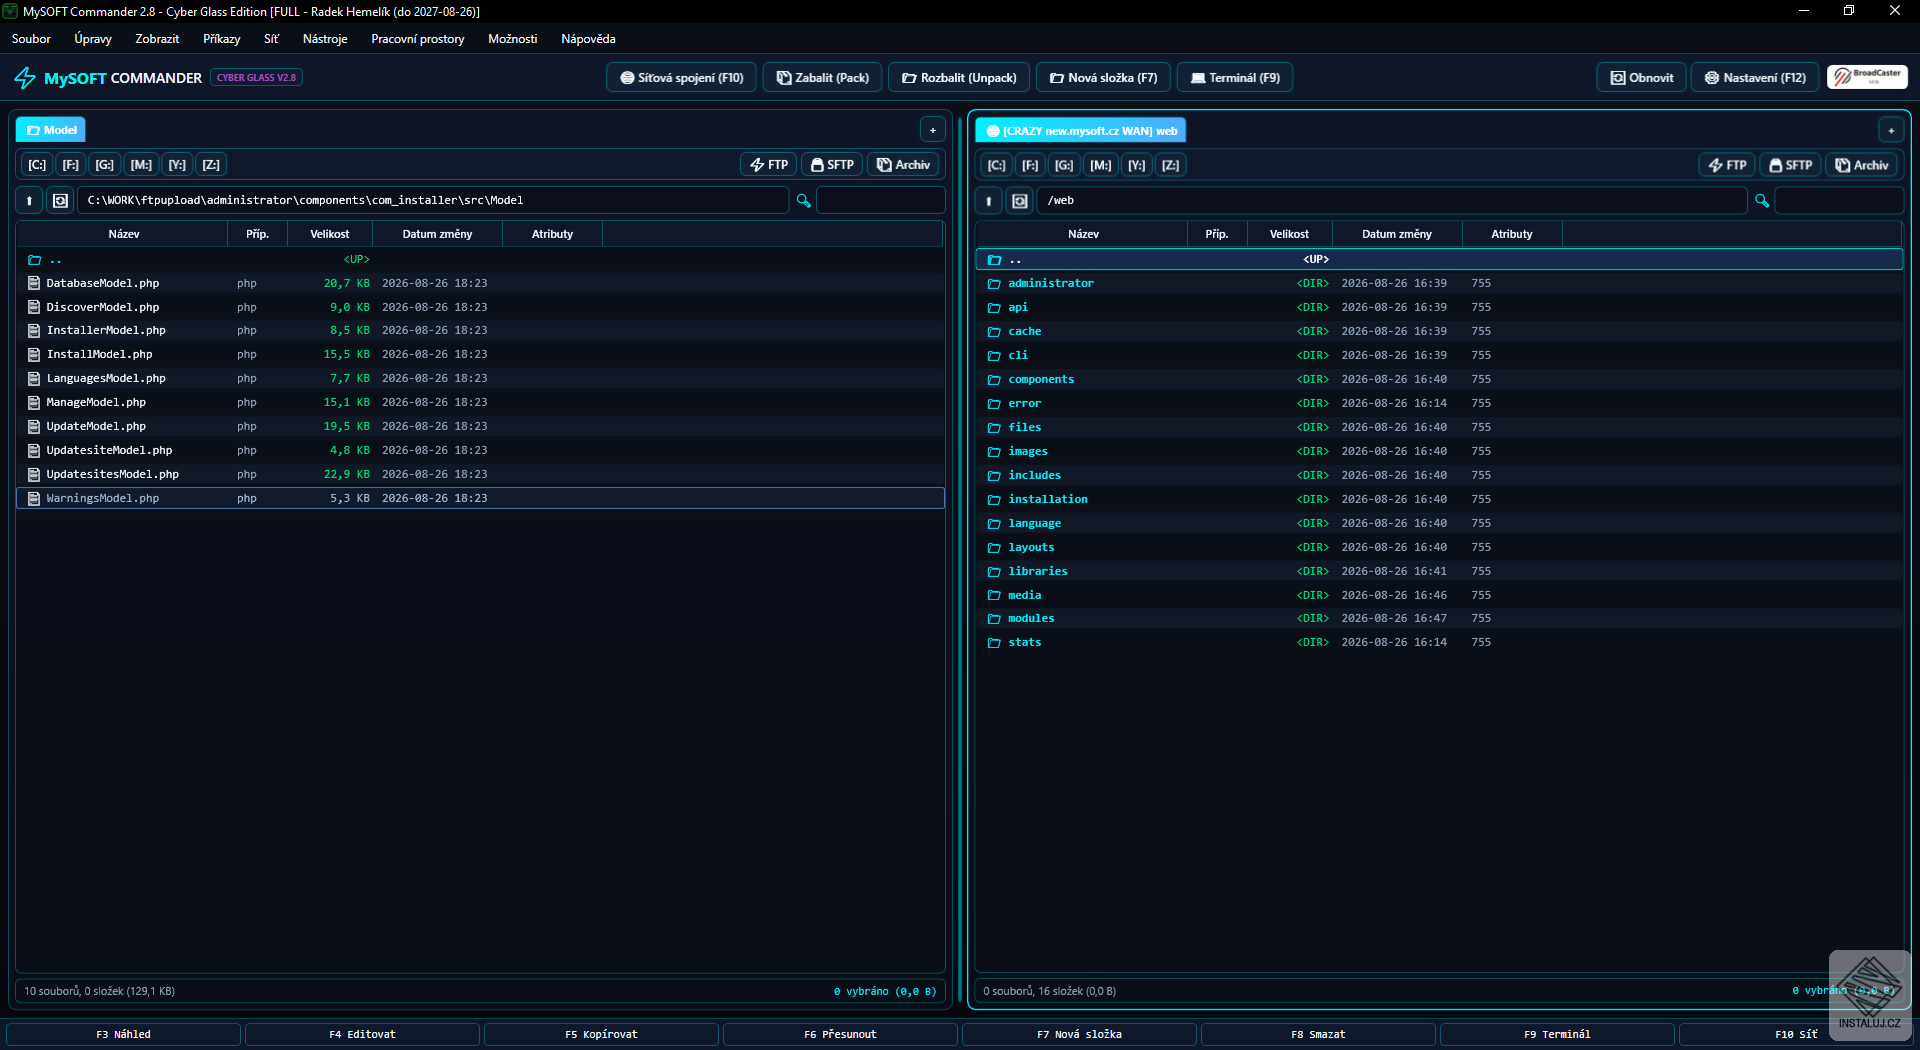Switch left panel to drive M:
The height and width of the screenshot is (1050, 1920).
(142, 165)
